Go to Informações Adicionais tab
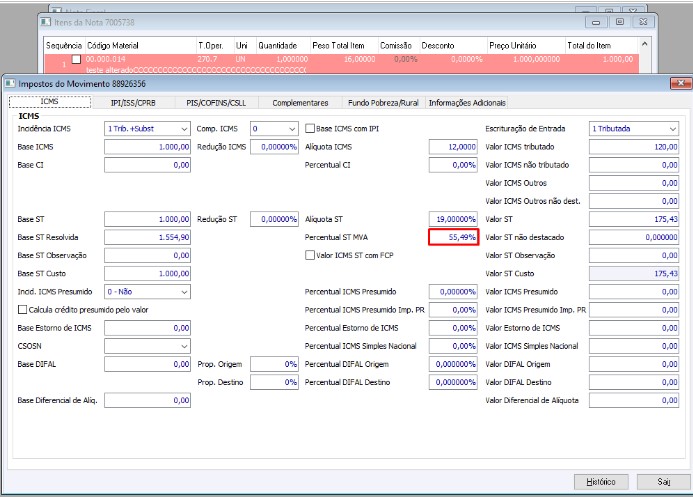Image resolution: width=693 pixels, height=497 pixels. tap(467, 103)
